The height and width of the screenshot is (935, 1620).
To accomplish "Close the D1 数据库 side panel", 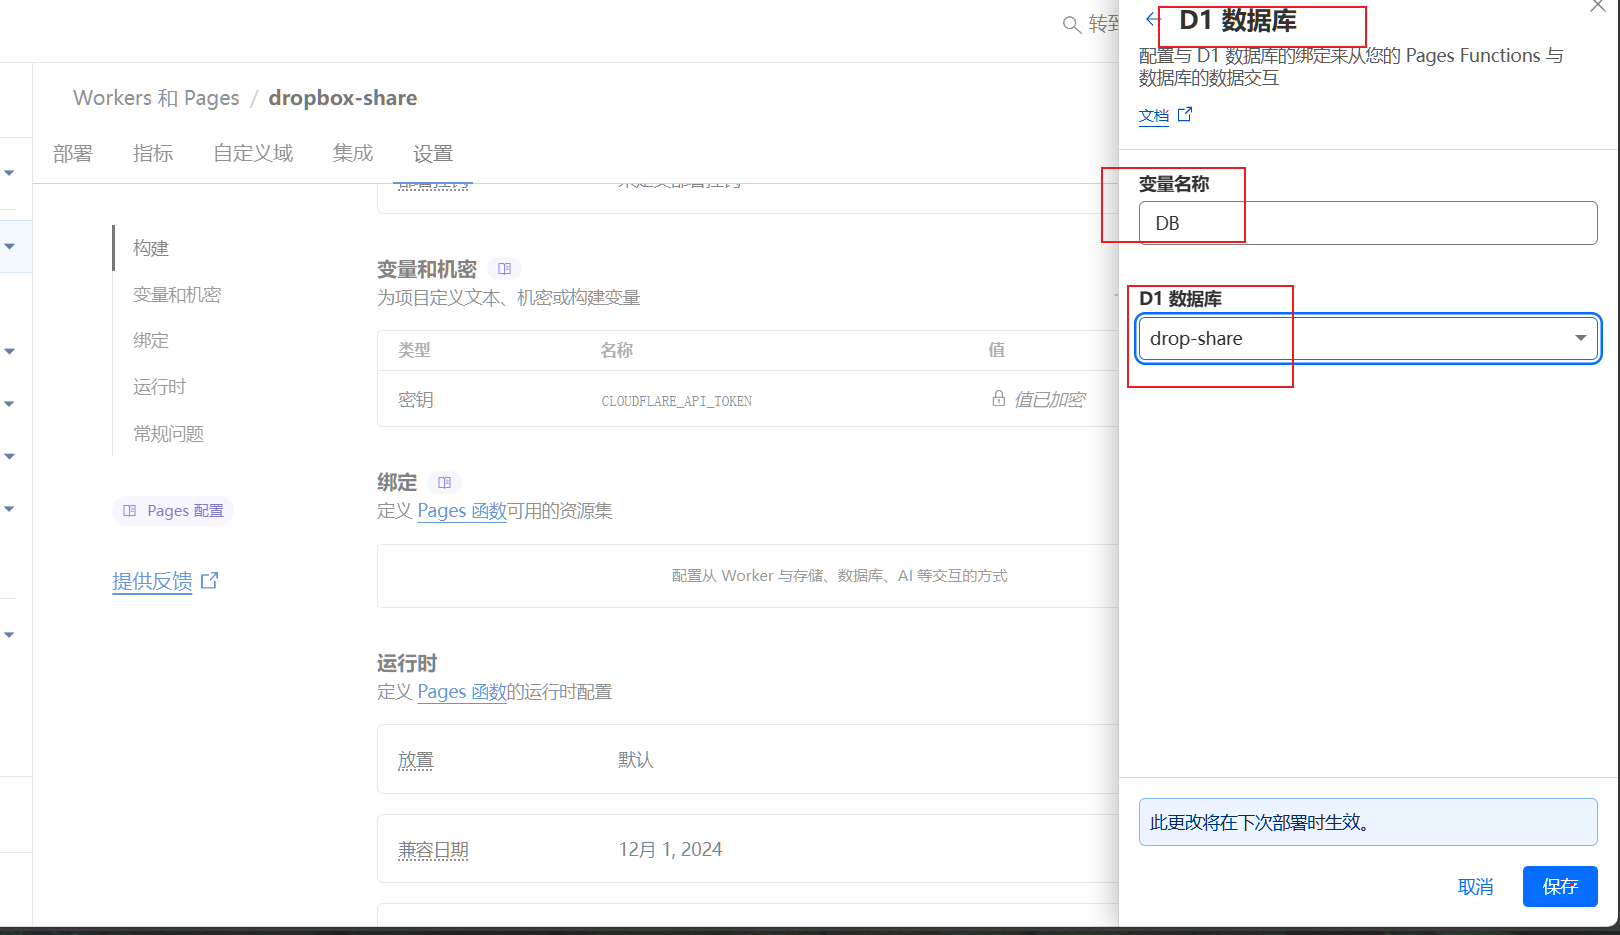I will point(1598,7).
